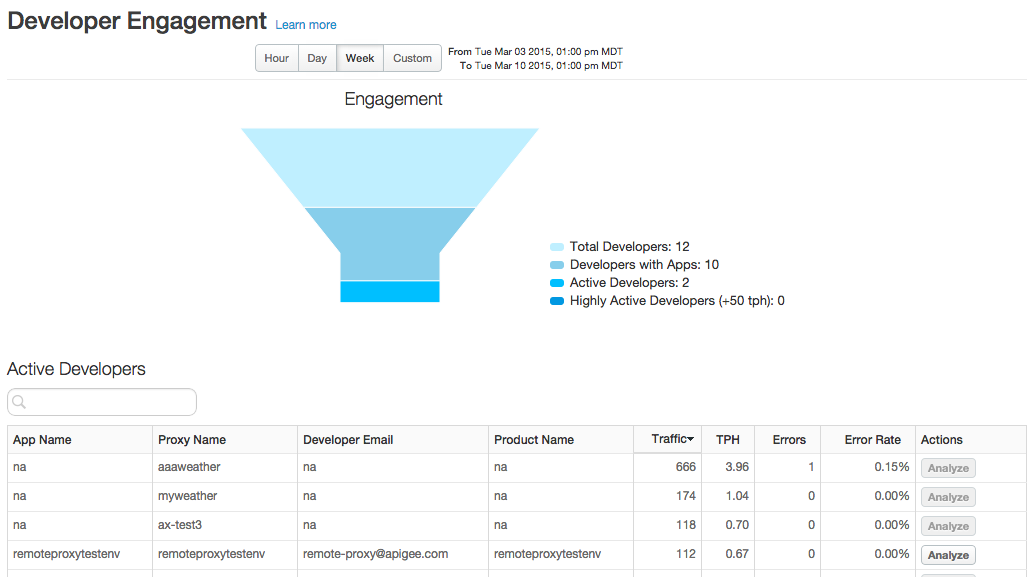The image size is (1032, 577).
Task: Click the search magnifier icon
Action: (x=20, y=403)
